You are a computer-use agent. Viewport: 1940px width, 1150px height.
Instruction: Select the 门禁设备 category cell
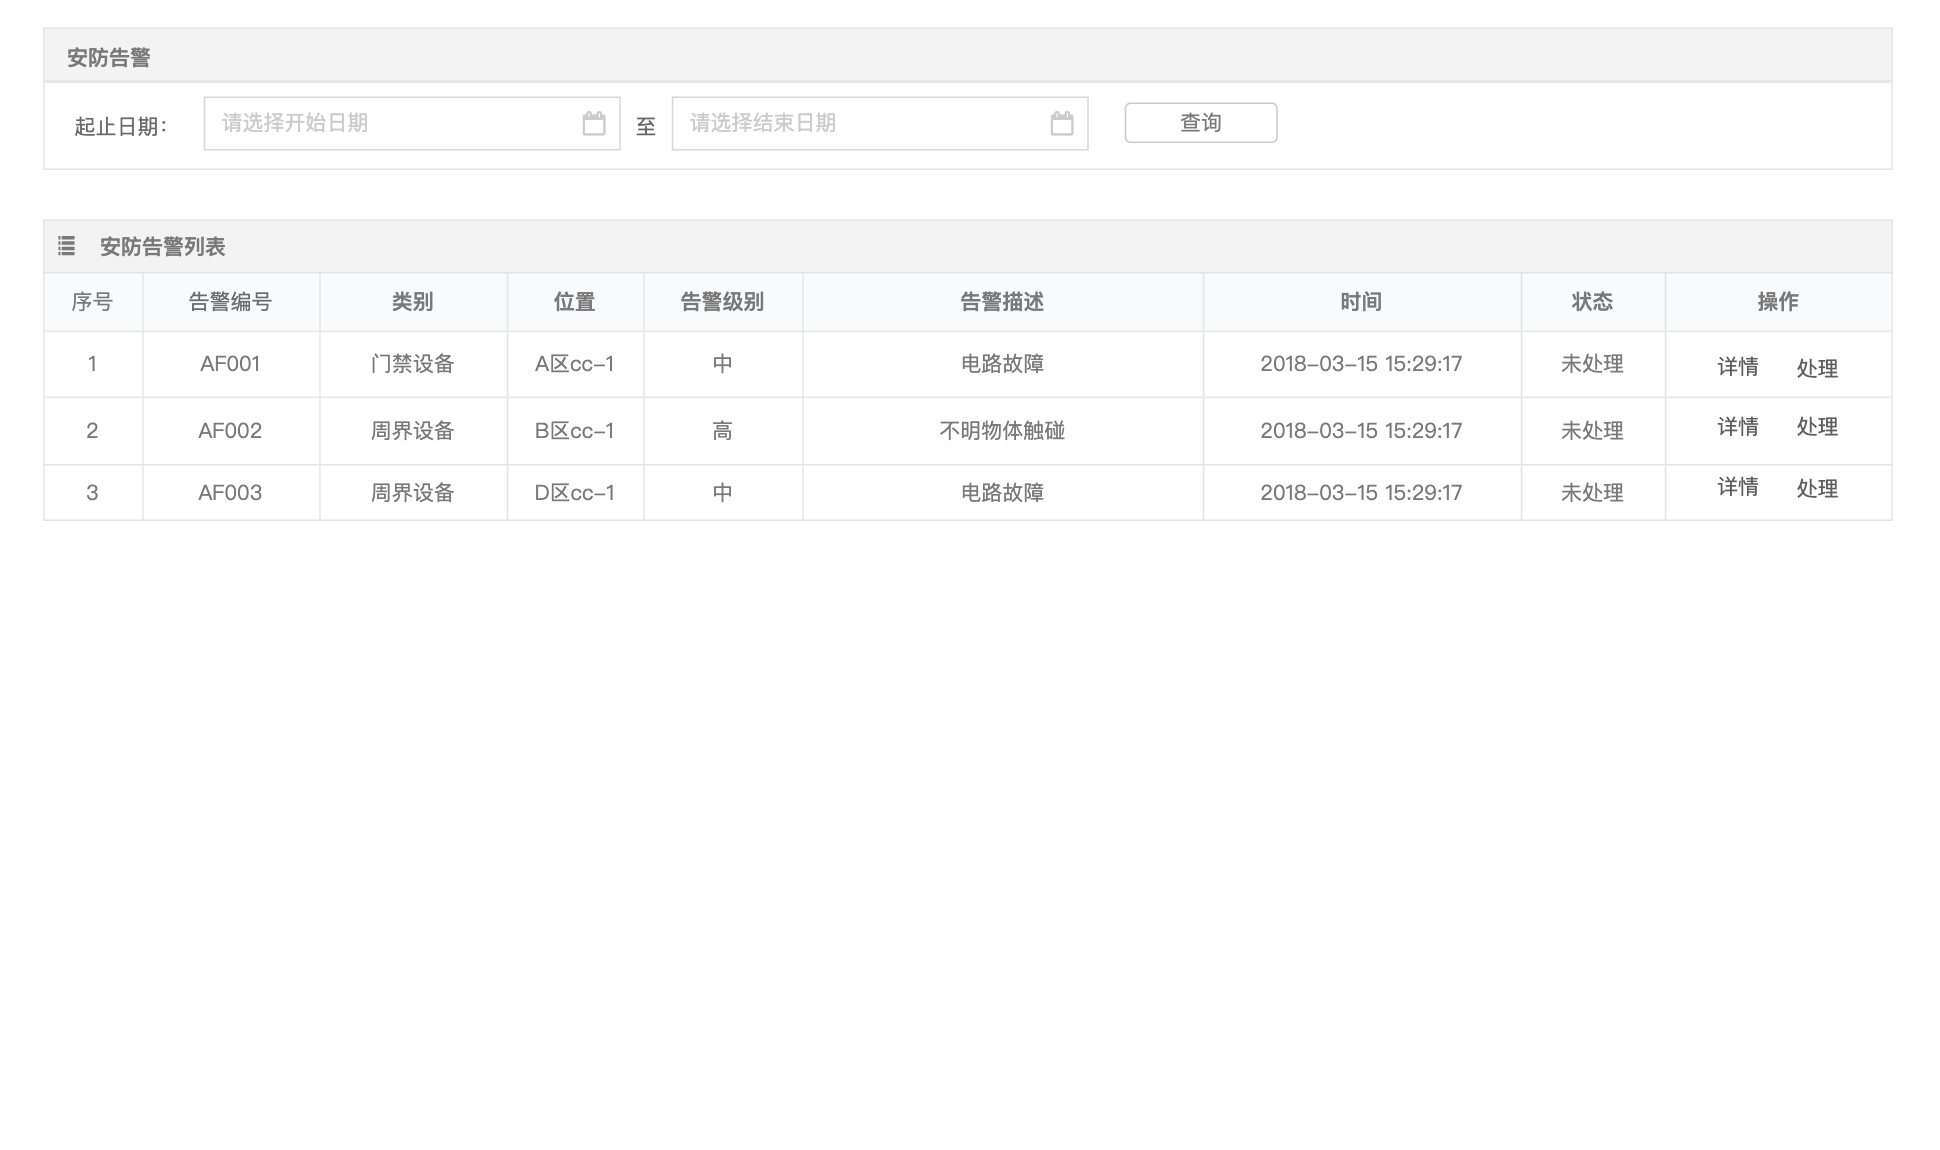[x=412, y=364]
